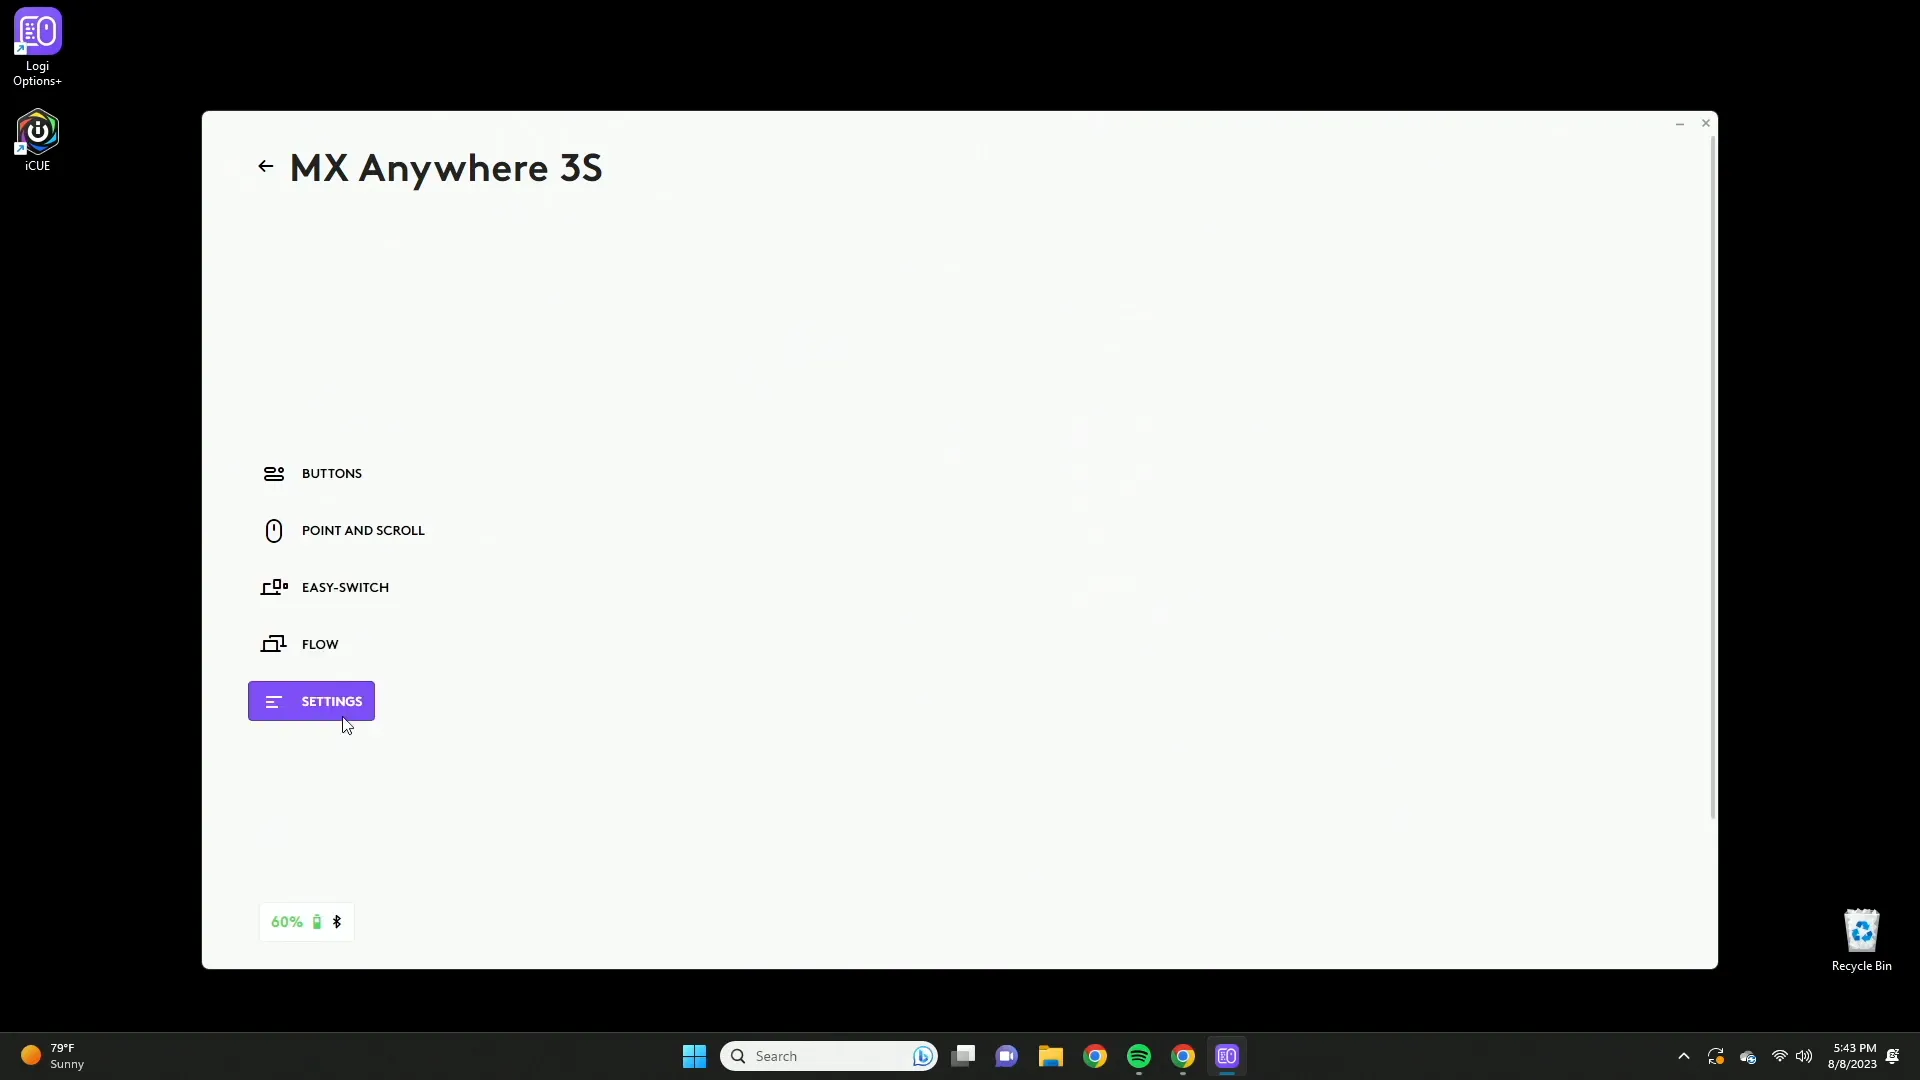
Task: Select the iCUE desktop shortcut
Action: 38,141
